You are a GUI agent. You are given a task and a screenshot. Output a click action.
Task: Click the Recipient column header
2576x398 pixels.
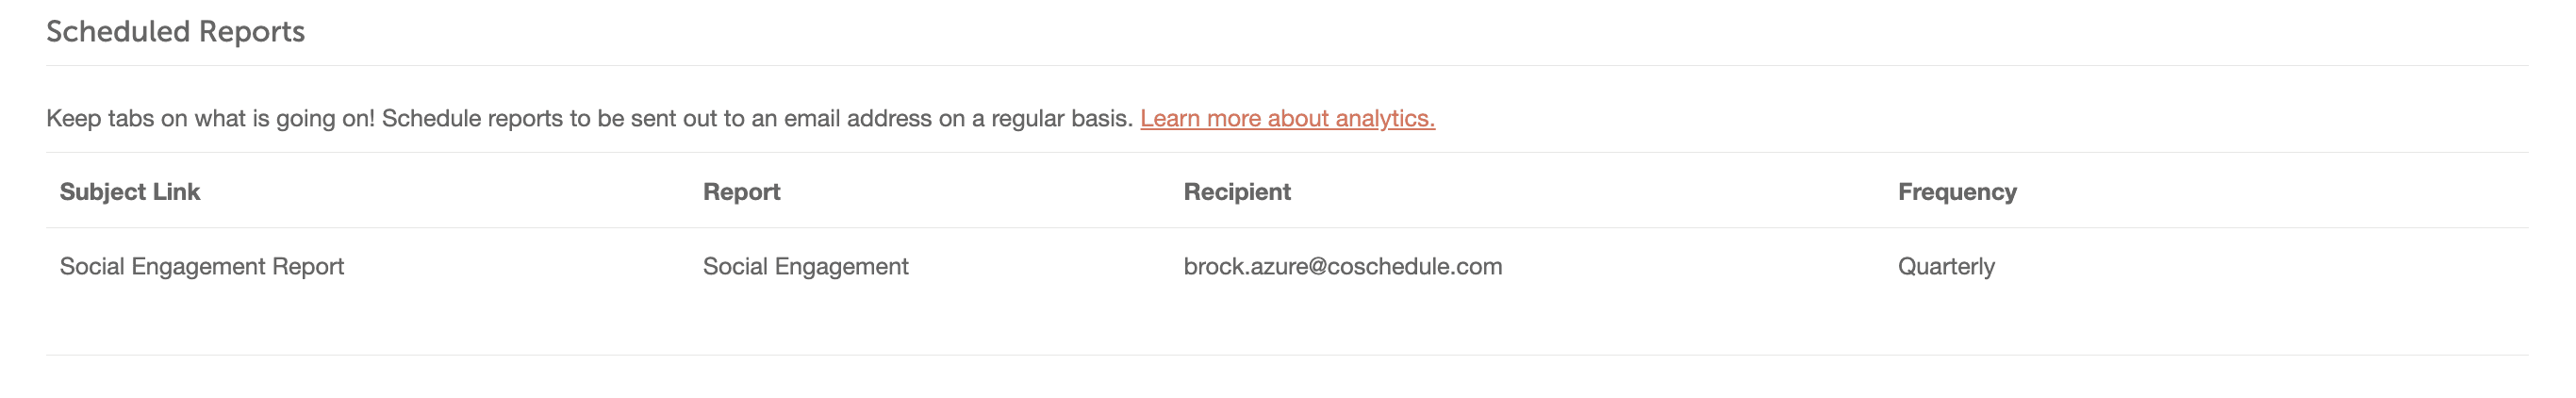[1237, 192]
